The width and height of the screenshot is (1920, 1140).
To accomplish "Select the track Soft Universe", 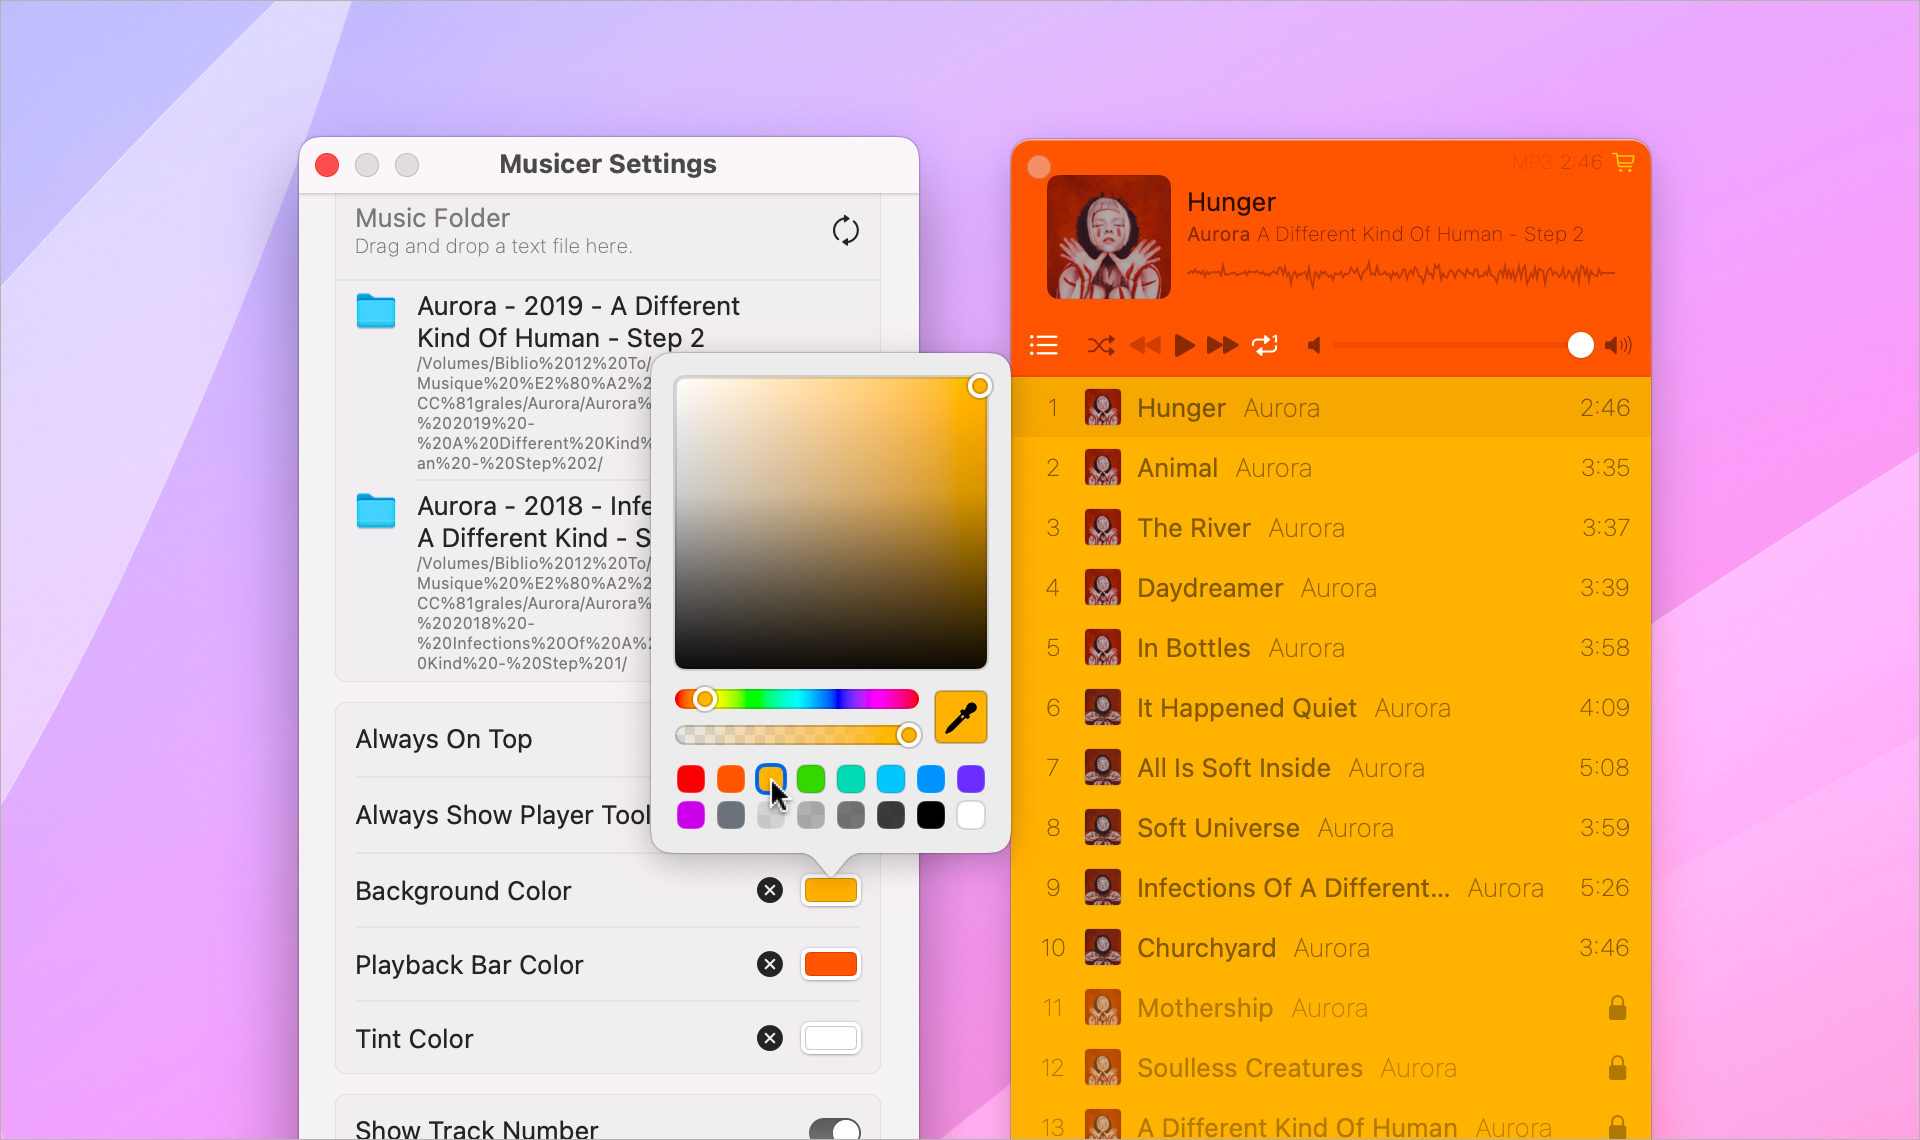I will (1331, 827).
